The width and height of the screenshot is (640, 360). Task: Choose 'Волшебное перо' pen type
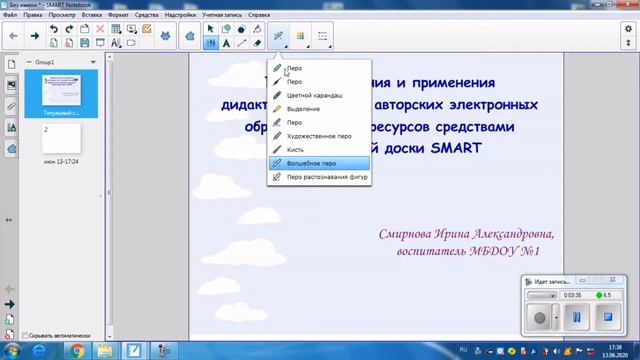tap(319, 163)
